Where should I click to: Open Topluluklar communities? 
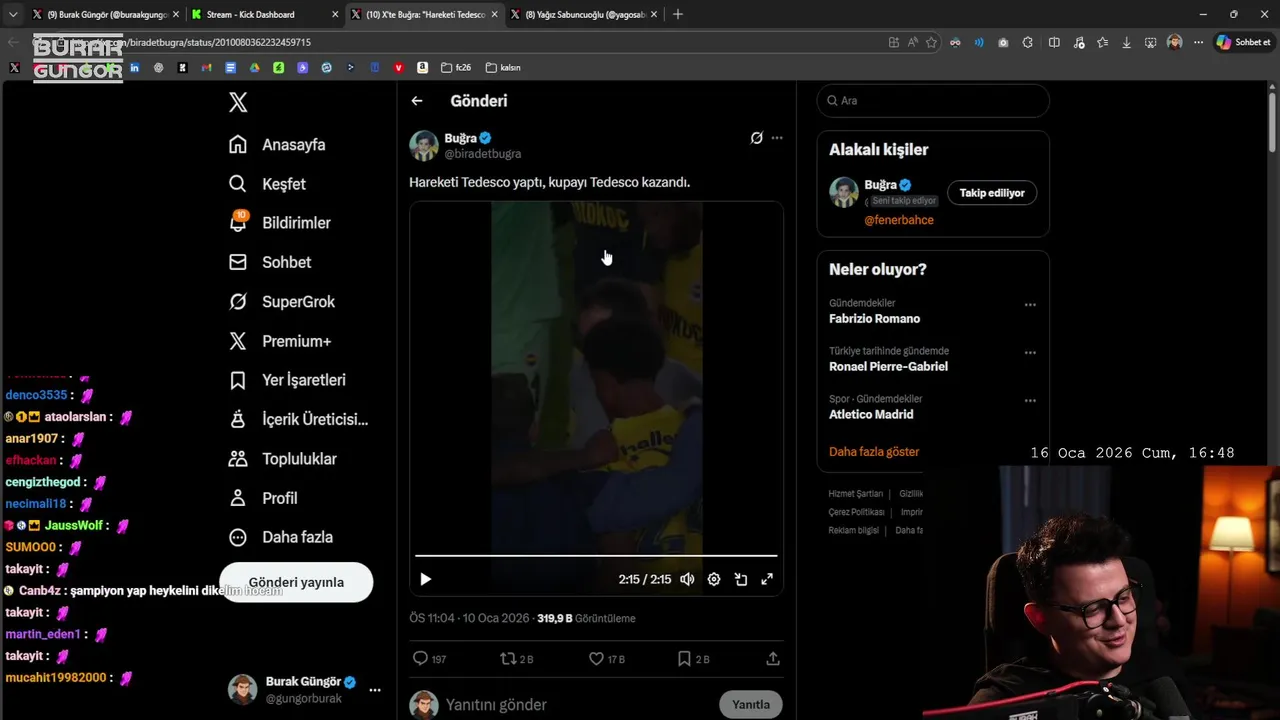point(282,459)
